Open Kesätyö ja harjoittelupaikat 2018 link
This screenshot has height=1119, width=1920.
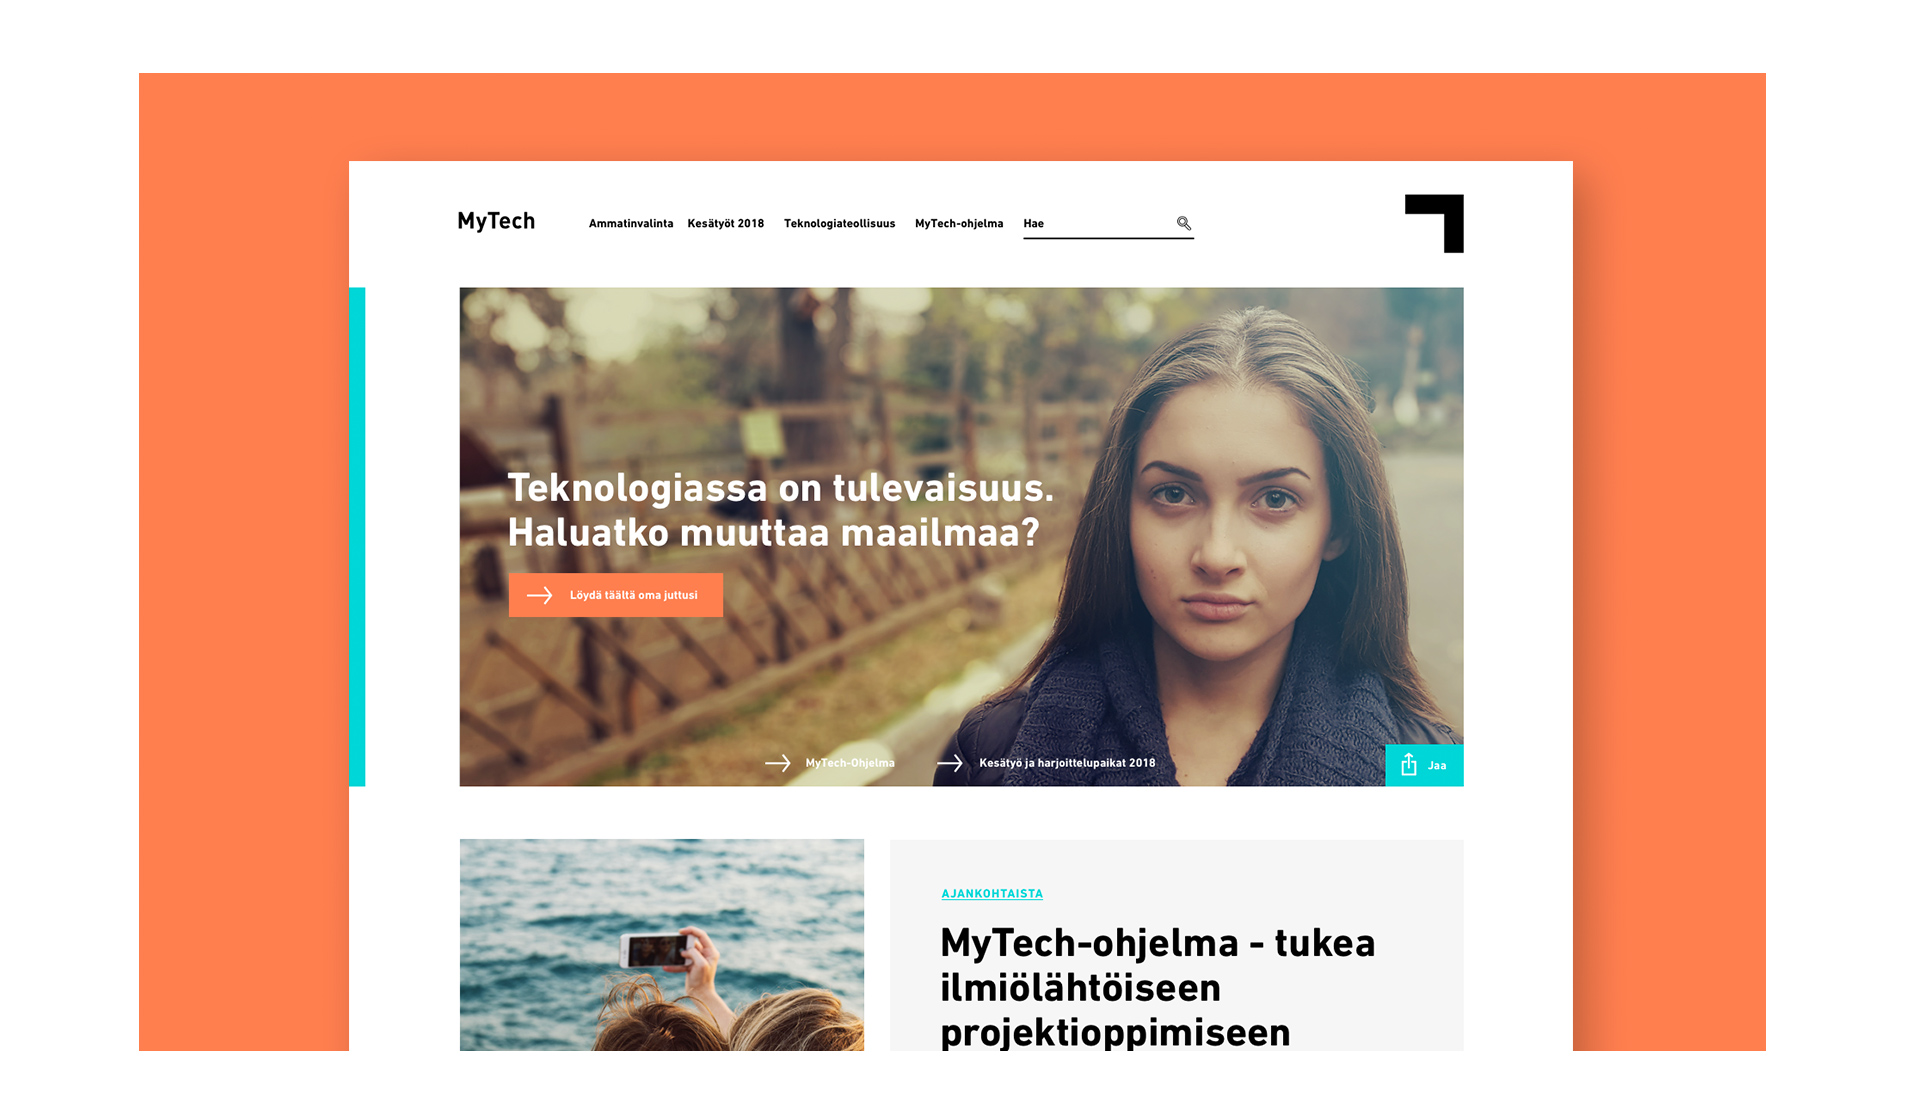coord(1067,763)
